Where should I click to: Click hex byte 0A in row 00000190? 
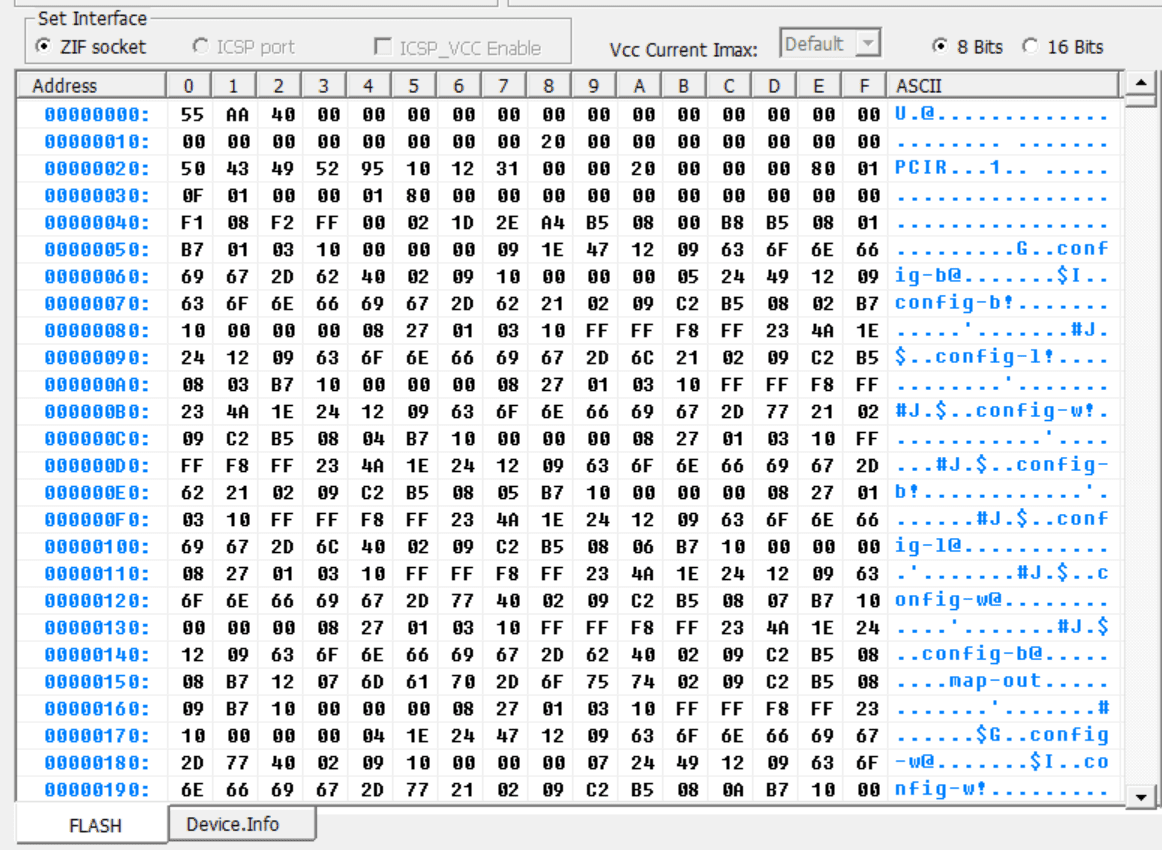click(x=733, y=790)
